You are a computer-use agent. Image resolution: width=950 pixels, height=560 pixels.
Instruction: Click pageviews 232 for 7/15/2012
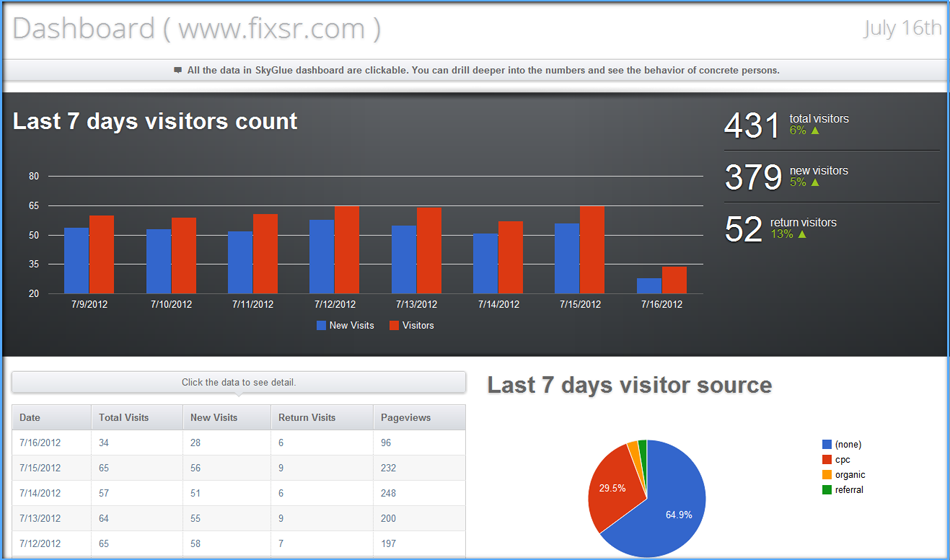[388, 468]
